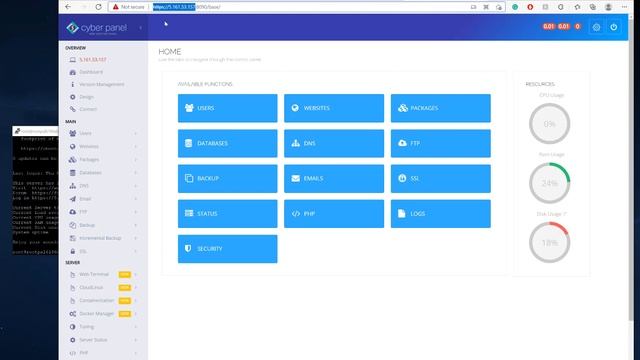
Task: Open the Status function tile
Action: coord(227,213)
